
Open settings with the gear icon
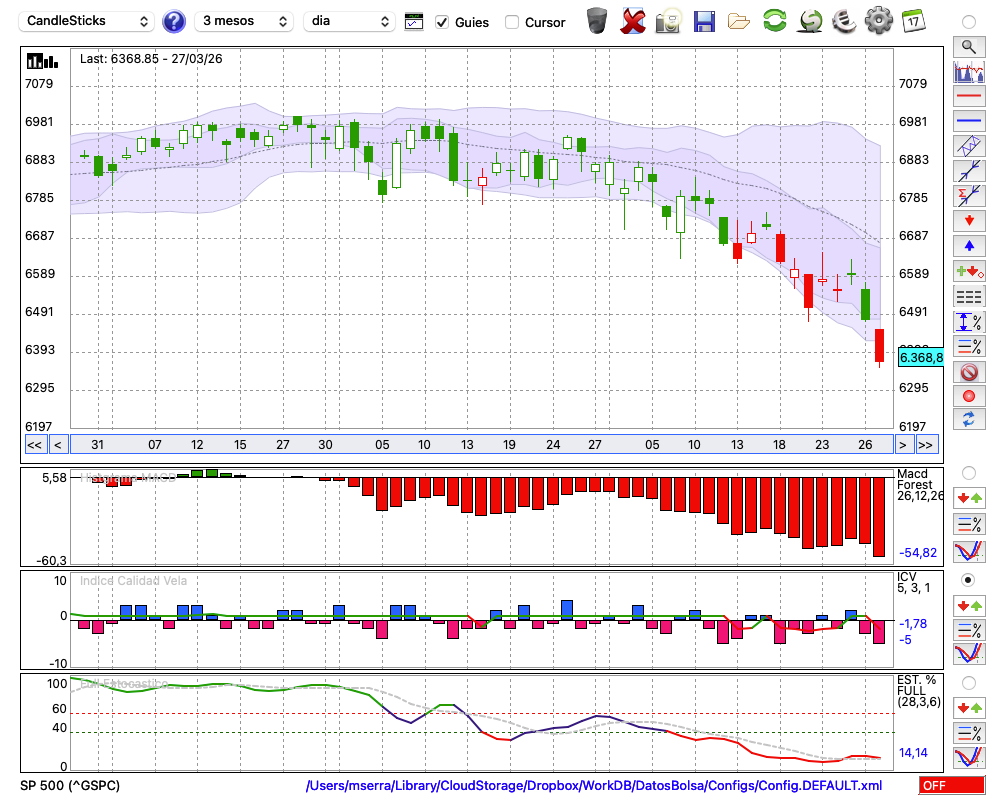878,20
